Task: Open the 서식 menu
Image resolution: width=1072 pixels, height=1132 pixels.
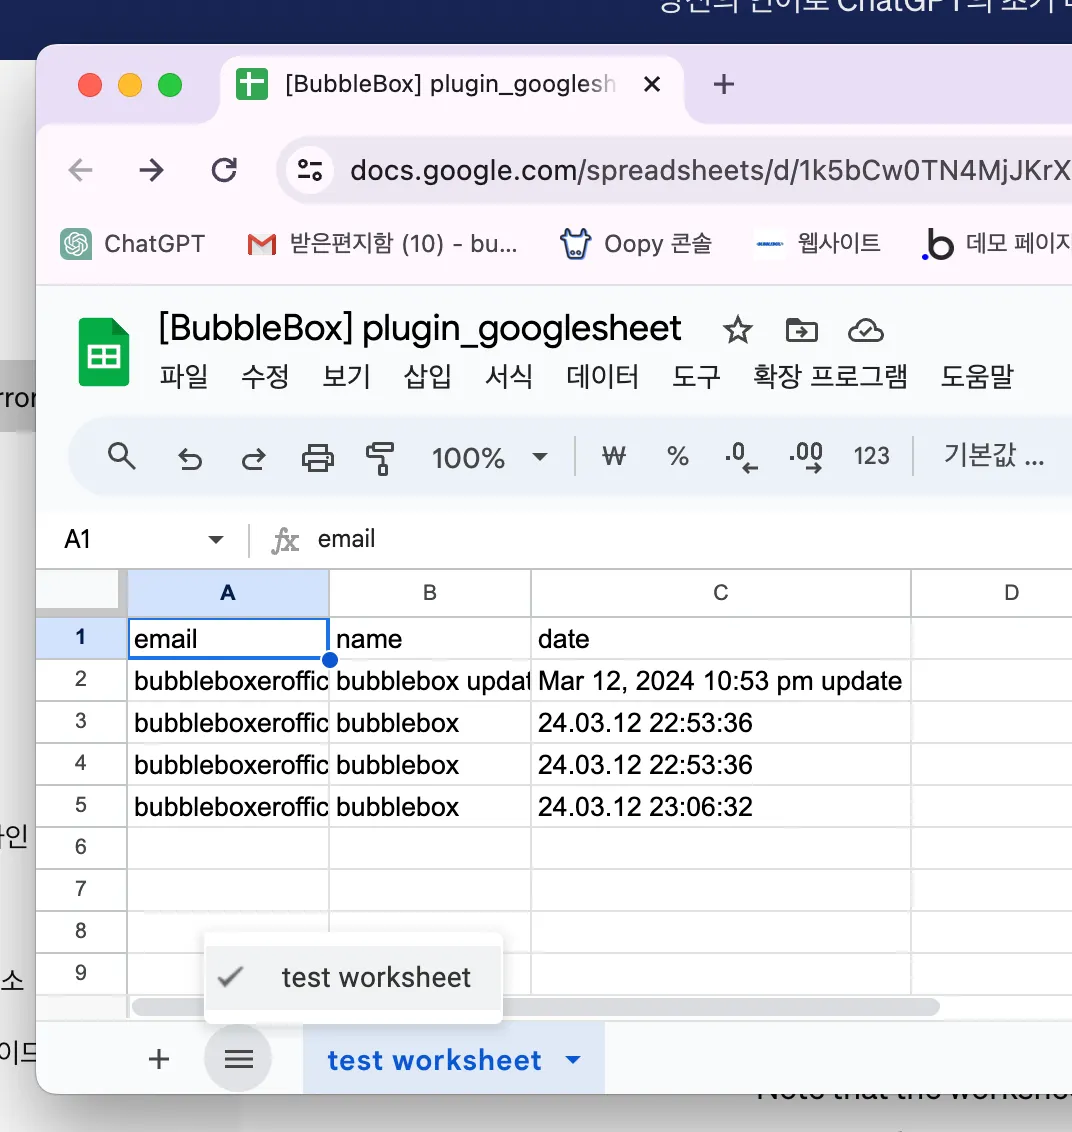Action: [508, 376]
